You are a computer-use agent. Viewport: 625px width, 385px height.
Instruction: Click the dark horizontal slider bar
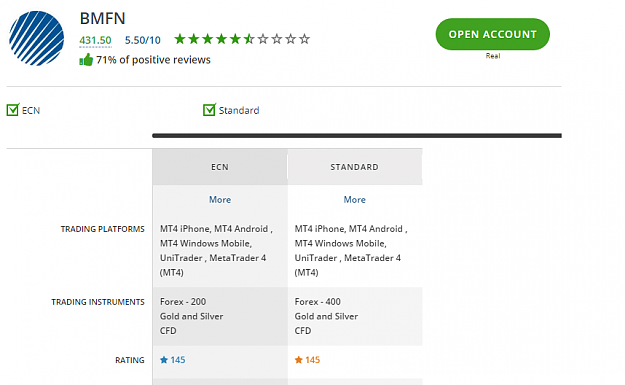357,136
